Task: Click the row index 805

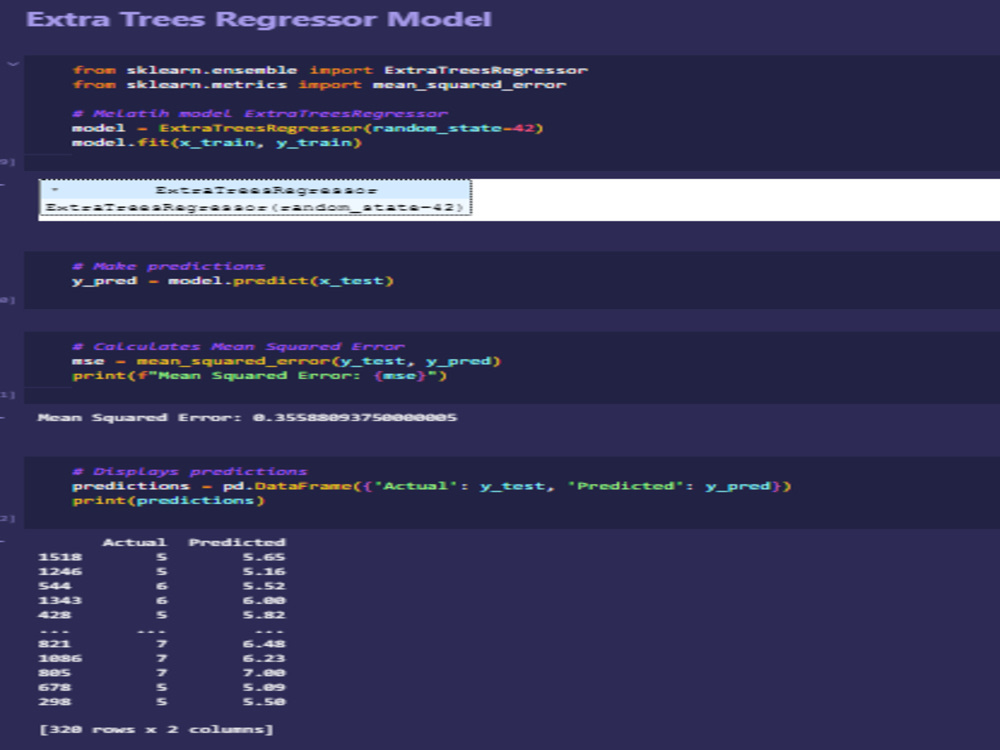Action: (x=55, y=673)
